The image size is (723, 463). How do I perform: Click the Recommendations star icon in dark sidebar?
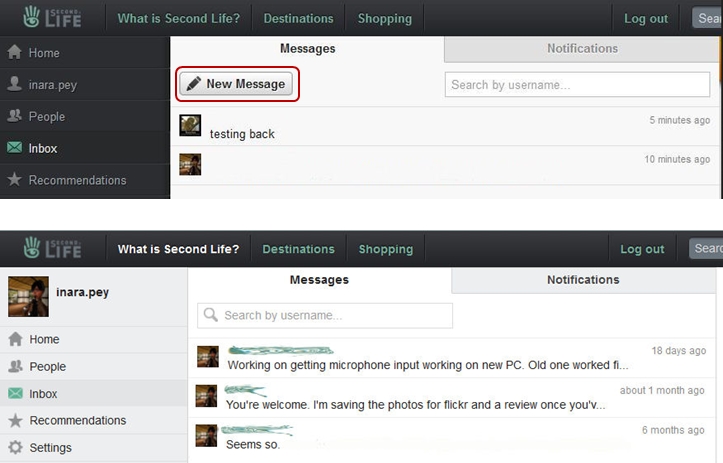coord(15,181)
